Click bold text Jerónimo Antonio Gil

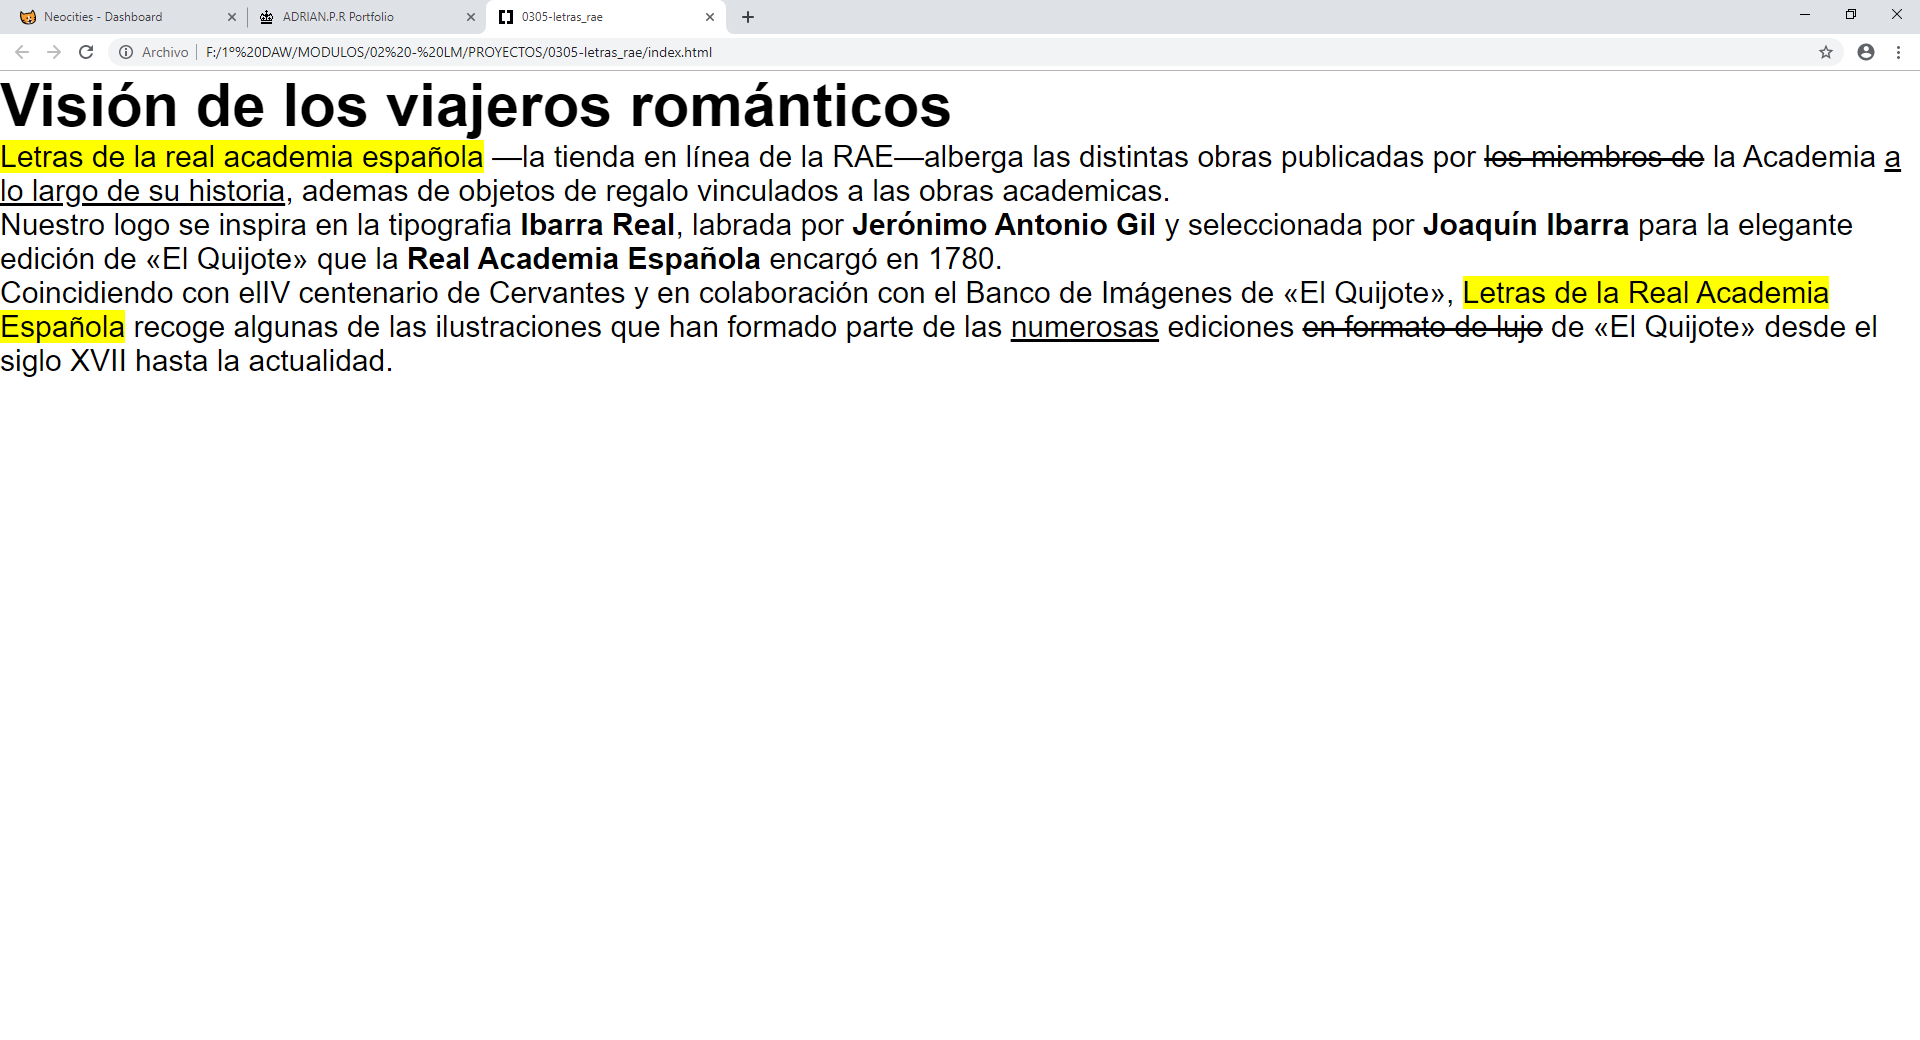click(x=1003, y=225)
